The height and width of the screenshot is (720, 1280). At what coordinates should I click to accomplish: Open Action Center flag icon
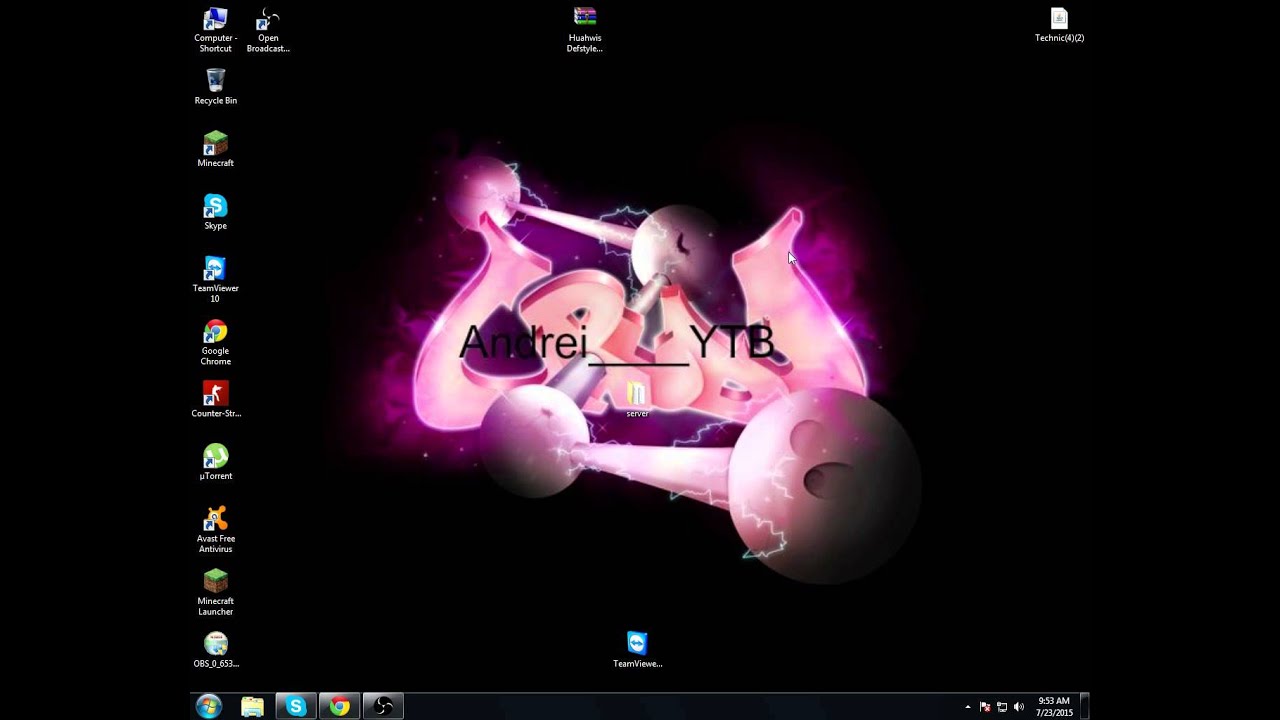pyautogui.click(x=985, y=707)
